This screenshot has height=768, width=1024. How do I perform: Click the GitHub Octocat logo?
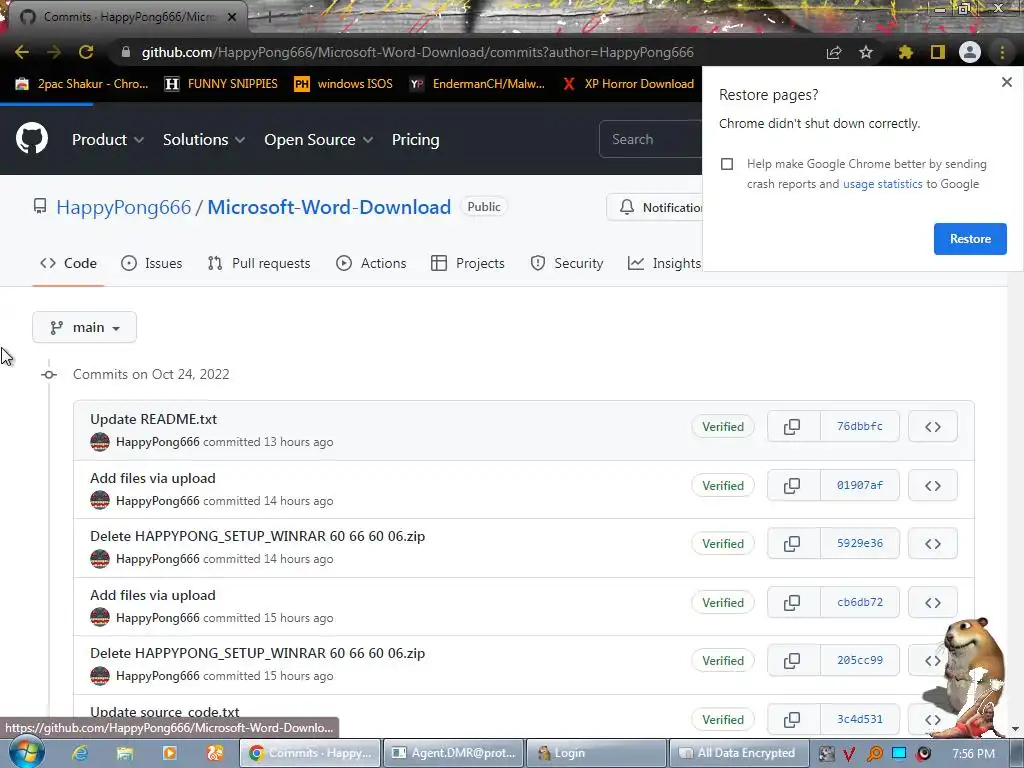coord(31,138)
